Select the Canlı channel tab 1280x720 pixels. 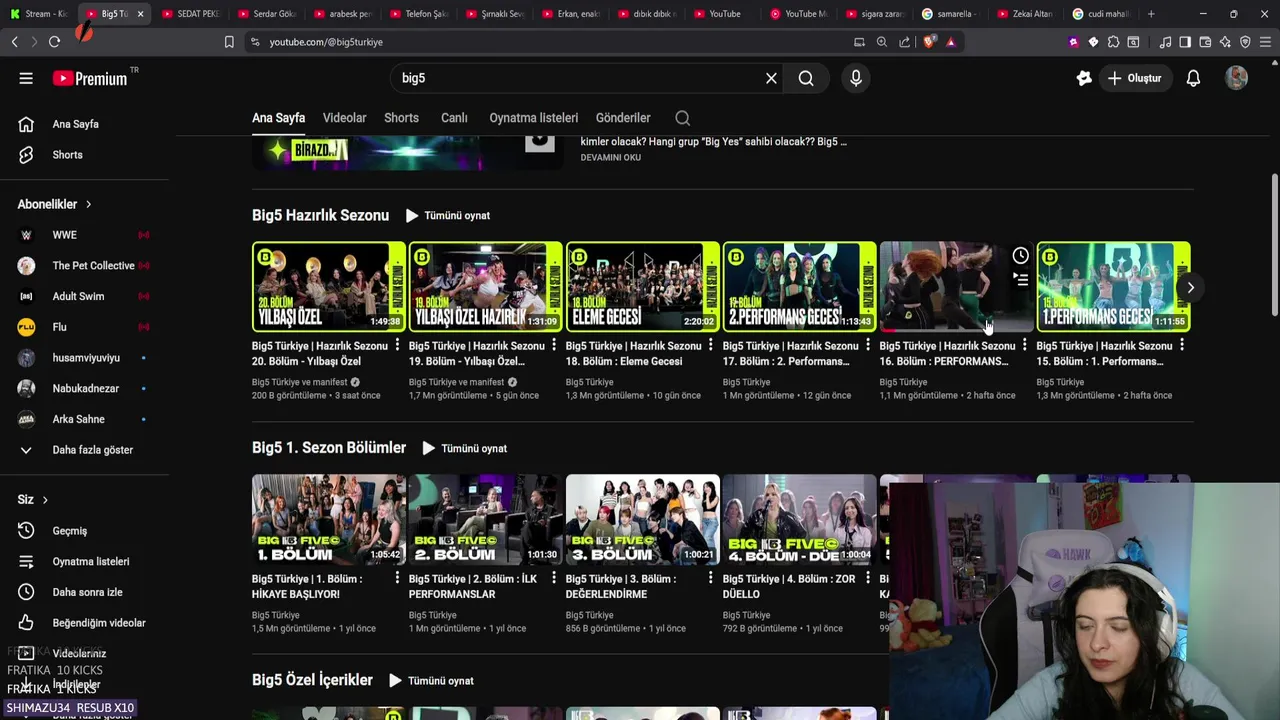[454, 118]
